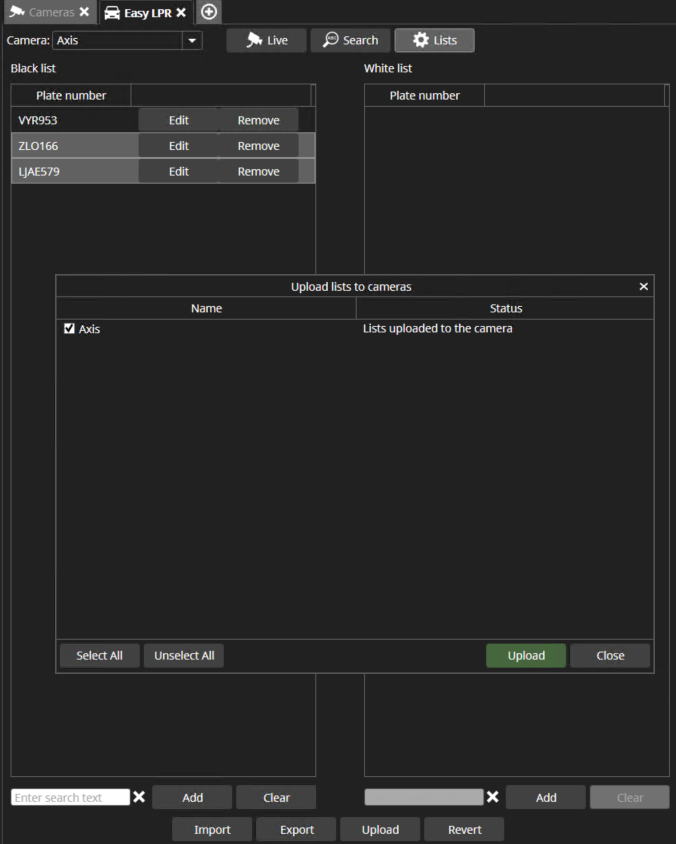Clear white list search field X icon
676x844 pixels.
click(x=493, y=797)
